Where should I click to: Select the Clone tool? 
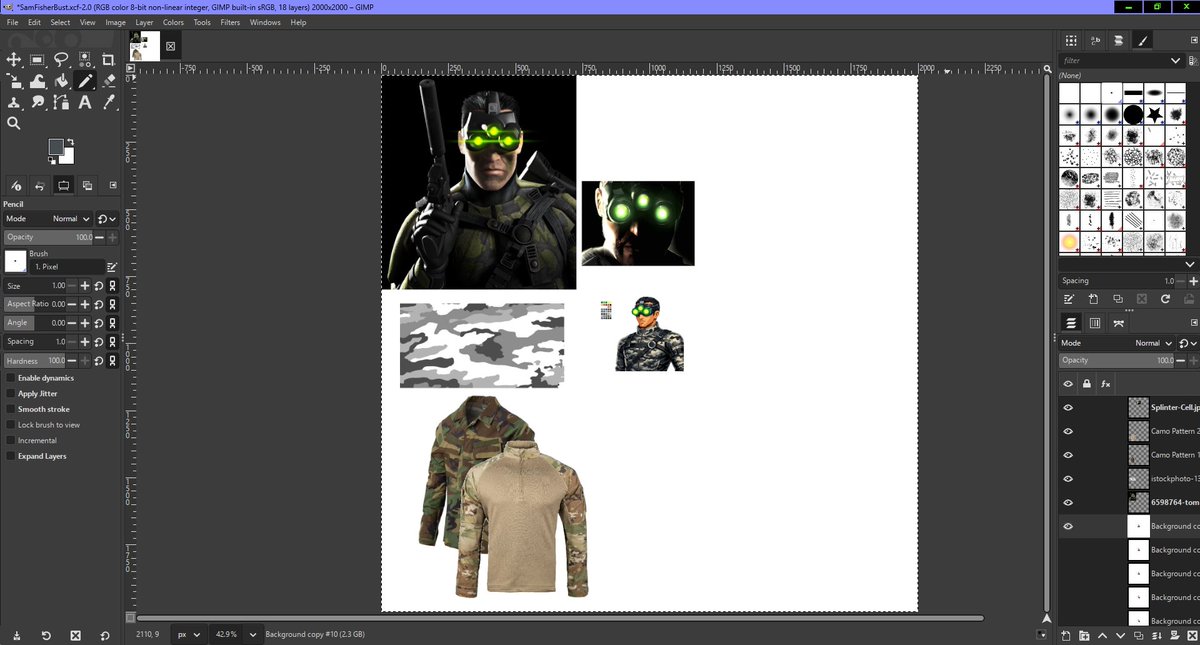pos(14,101)
